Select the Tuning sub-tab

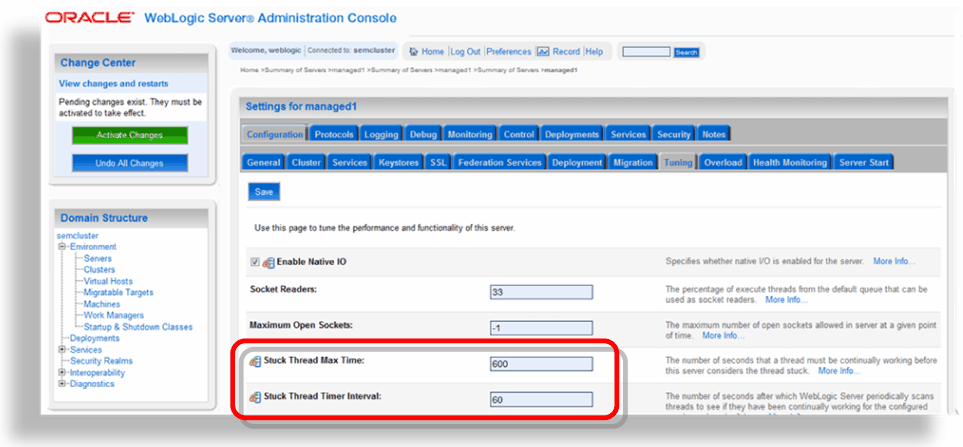click(x=678, y=163)
